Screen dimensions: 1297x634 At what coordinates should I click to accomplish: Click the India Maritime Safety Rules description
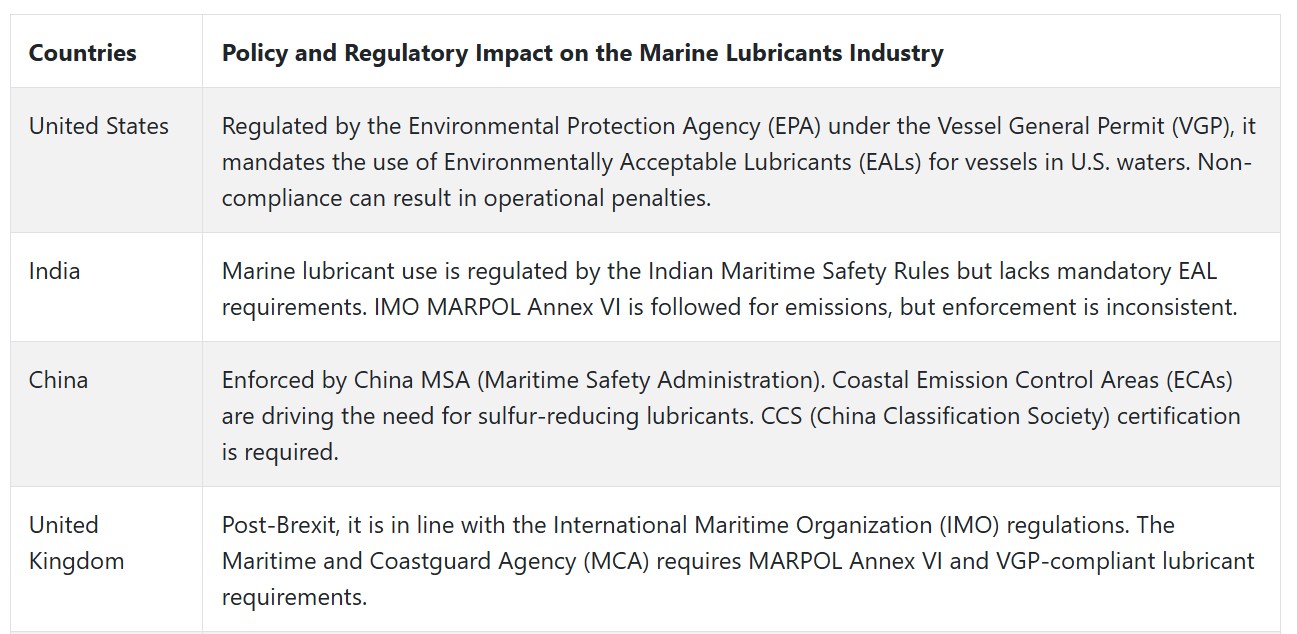(730, 288)
